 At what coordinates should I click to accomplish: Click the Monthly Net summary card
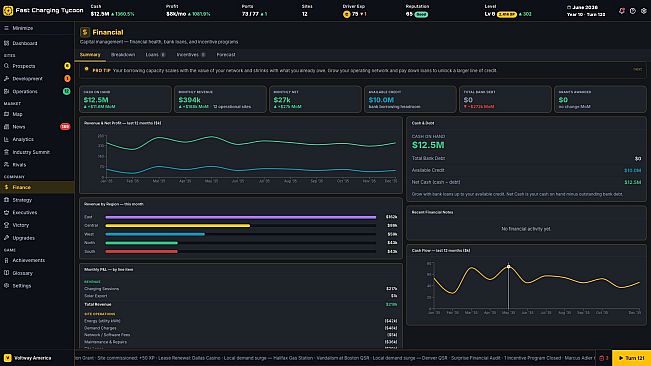point(316,99)
